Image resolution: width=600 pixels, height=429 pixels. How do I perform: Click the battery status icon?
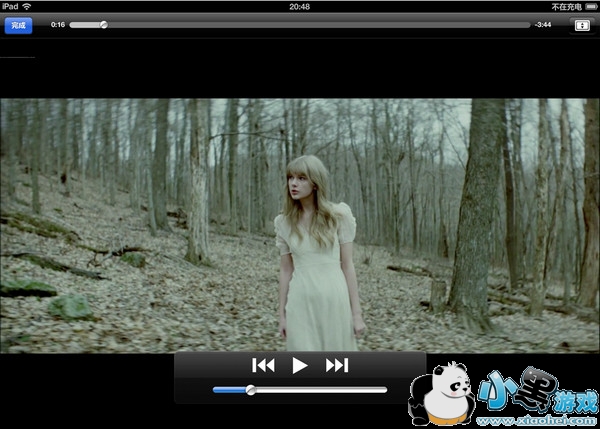click(591, 7)
